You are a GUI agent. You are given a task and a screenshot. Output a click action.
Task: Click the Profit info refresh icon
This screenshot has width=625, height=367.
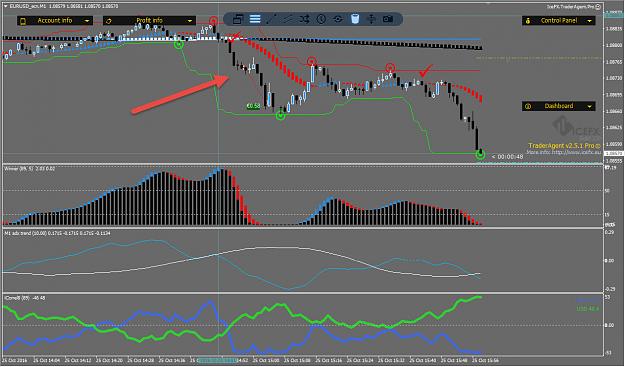point(109,21)
